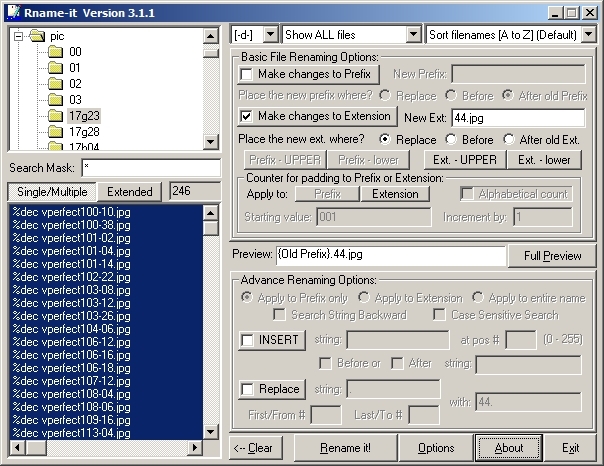This screenshot has height=466, width=604.
Task: Toggle the INSERT checkbox
Action: 247,340
